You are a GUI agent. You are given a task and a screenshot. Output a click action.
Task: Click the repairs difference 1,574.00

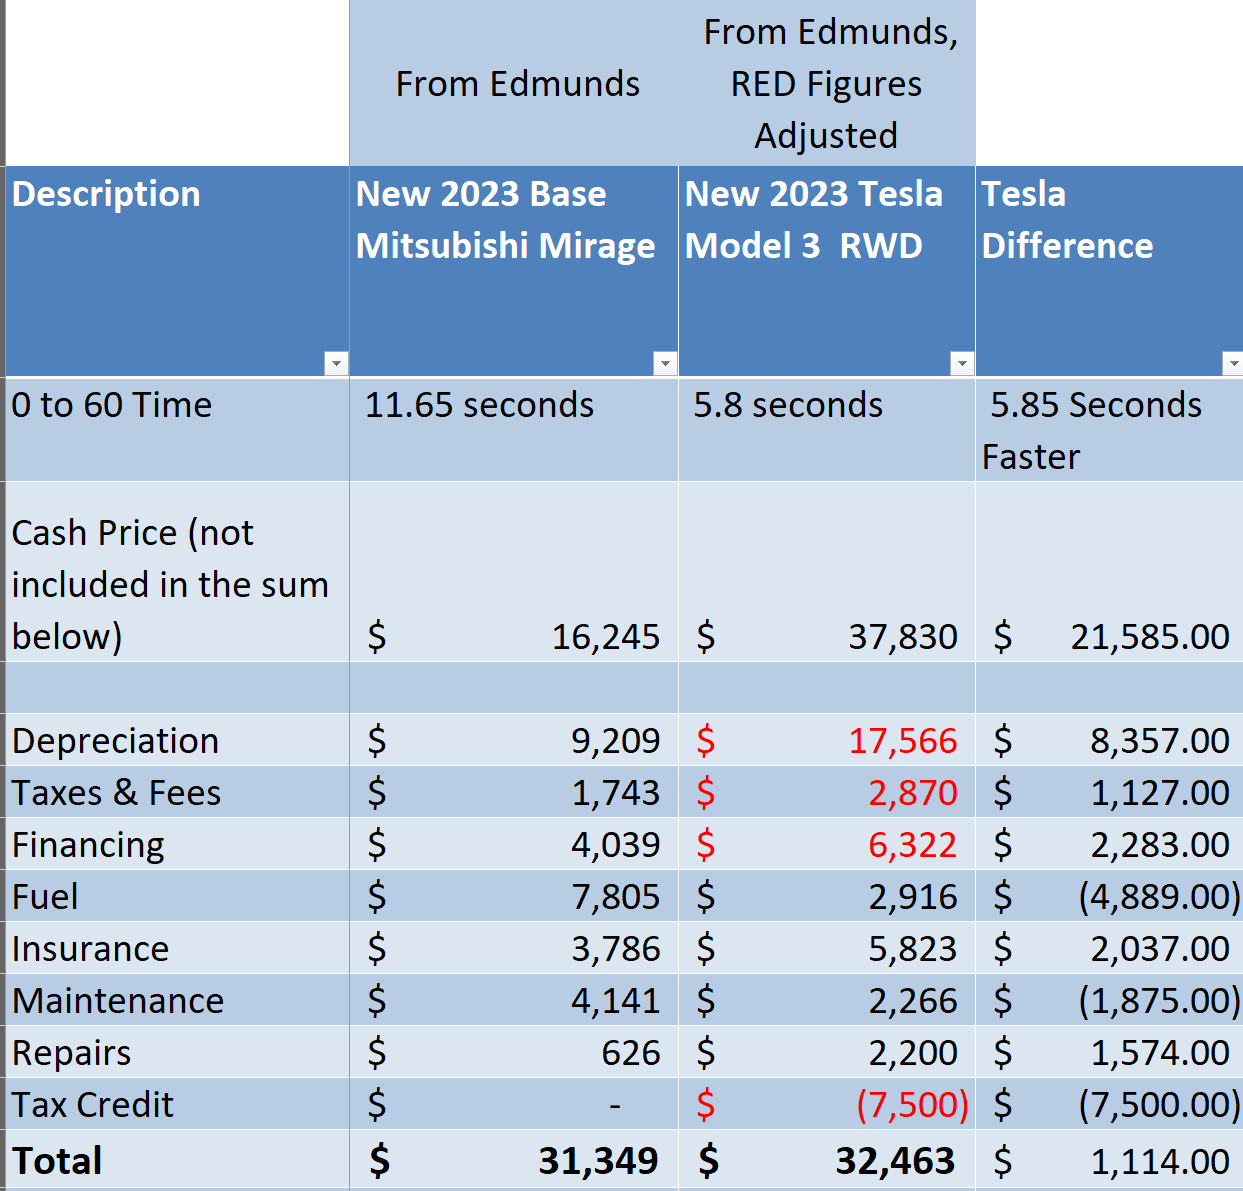pos(1160,1053)
